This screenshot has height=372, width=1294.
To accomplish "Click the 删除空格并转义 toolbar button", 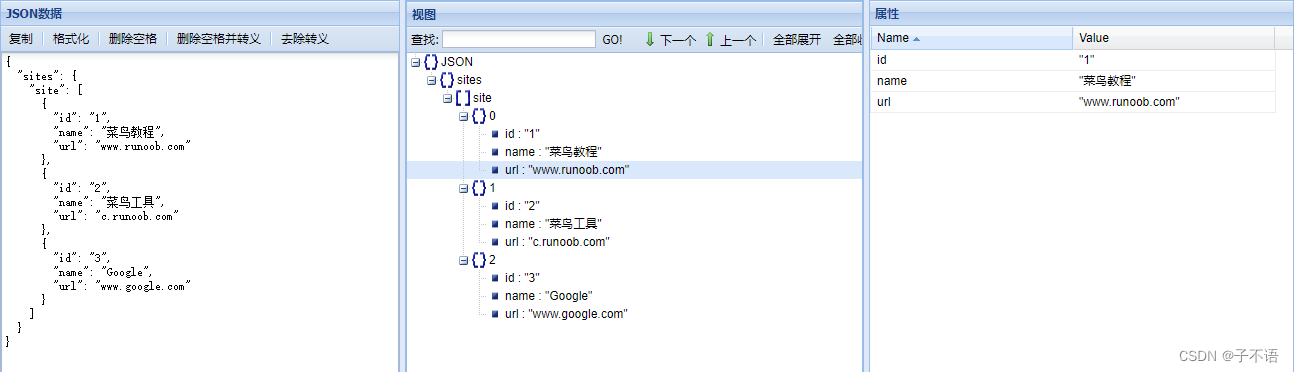I will coord(219,39).
